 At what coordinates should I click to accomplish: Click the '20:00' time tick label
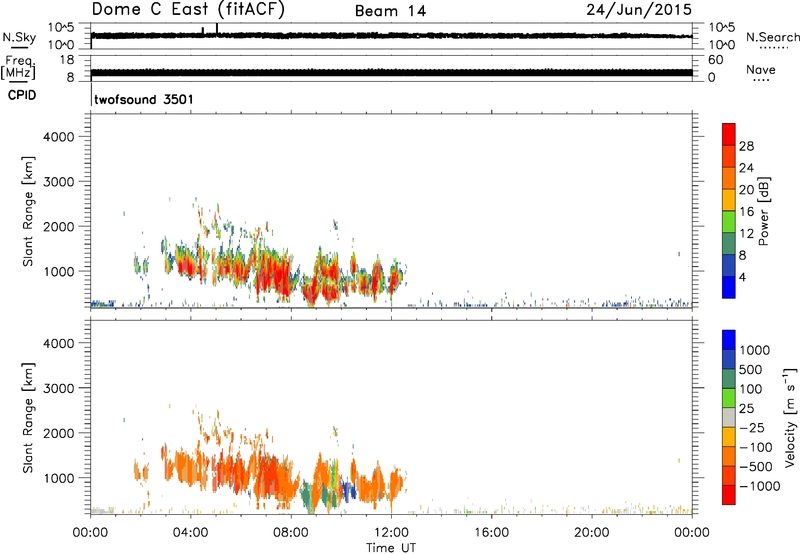point(591,533)
